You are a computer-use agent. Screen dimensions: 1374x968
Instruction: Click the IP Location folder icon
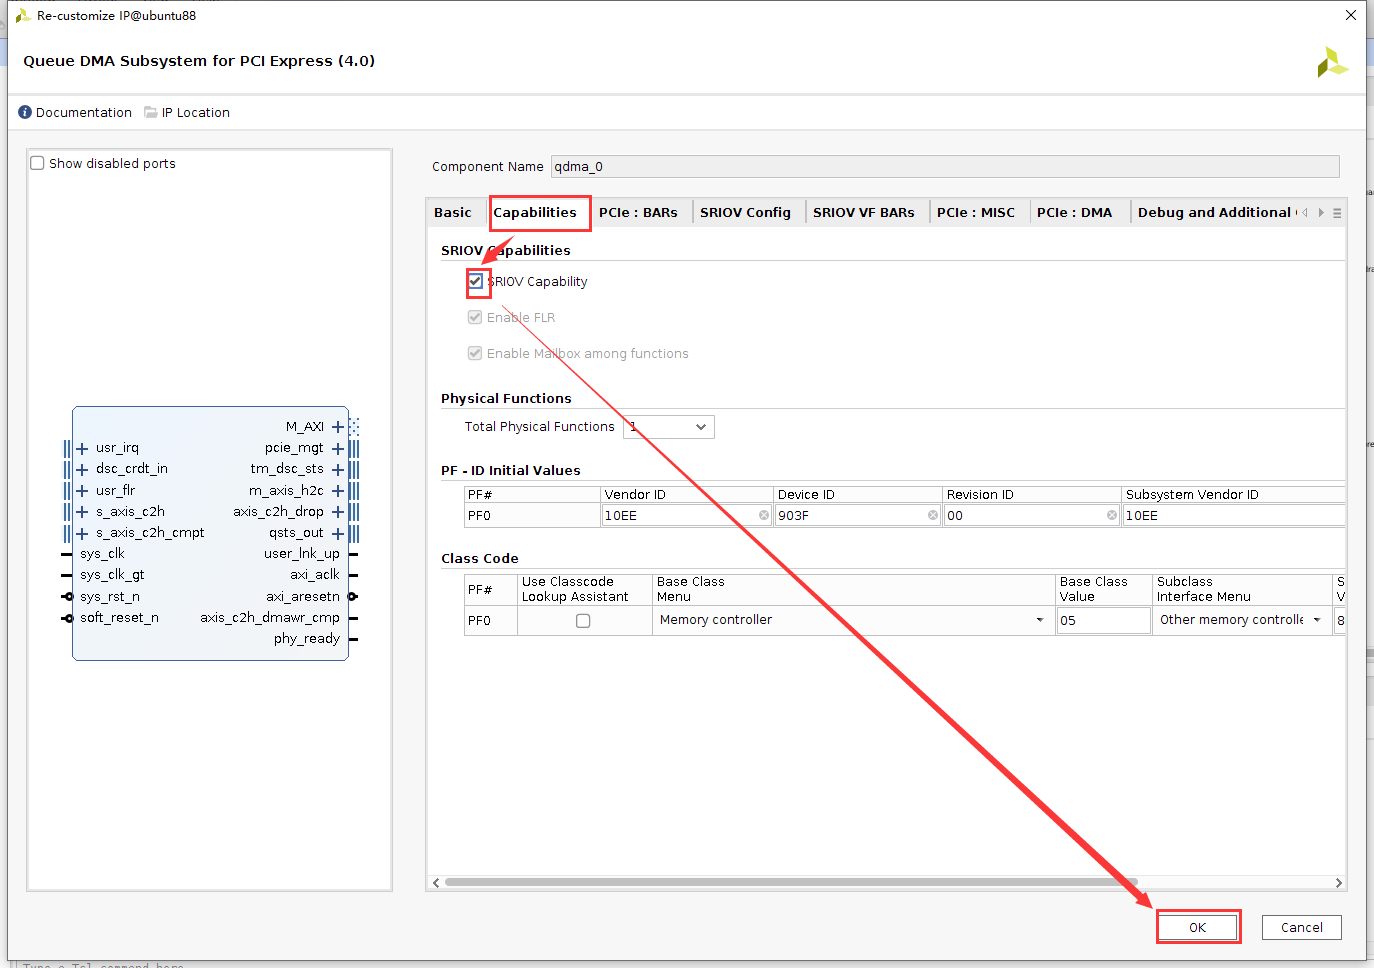(151, 112)
